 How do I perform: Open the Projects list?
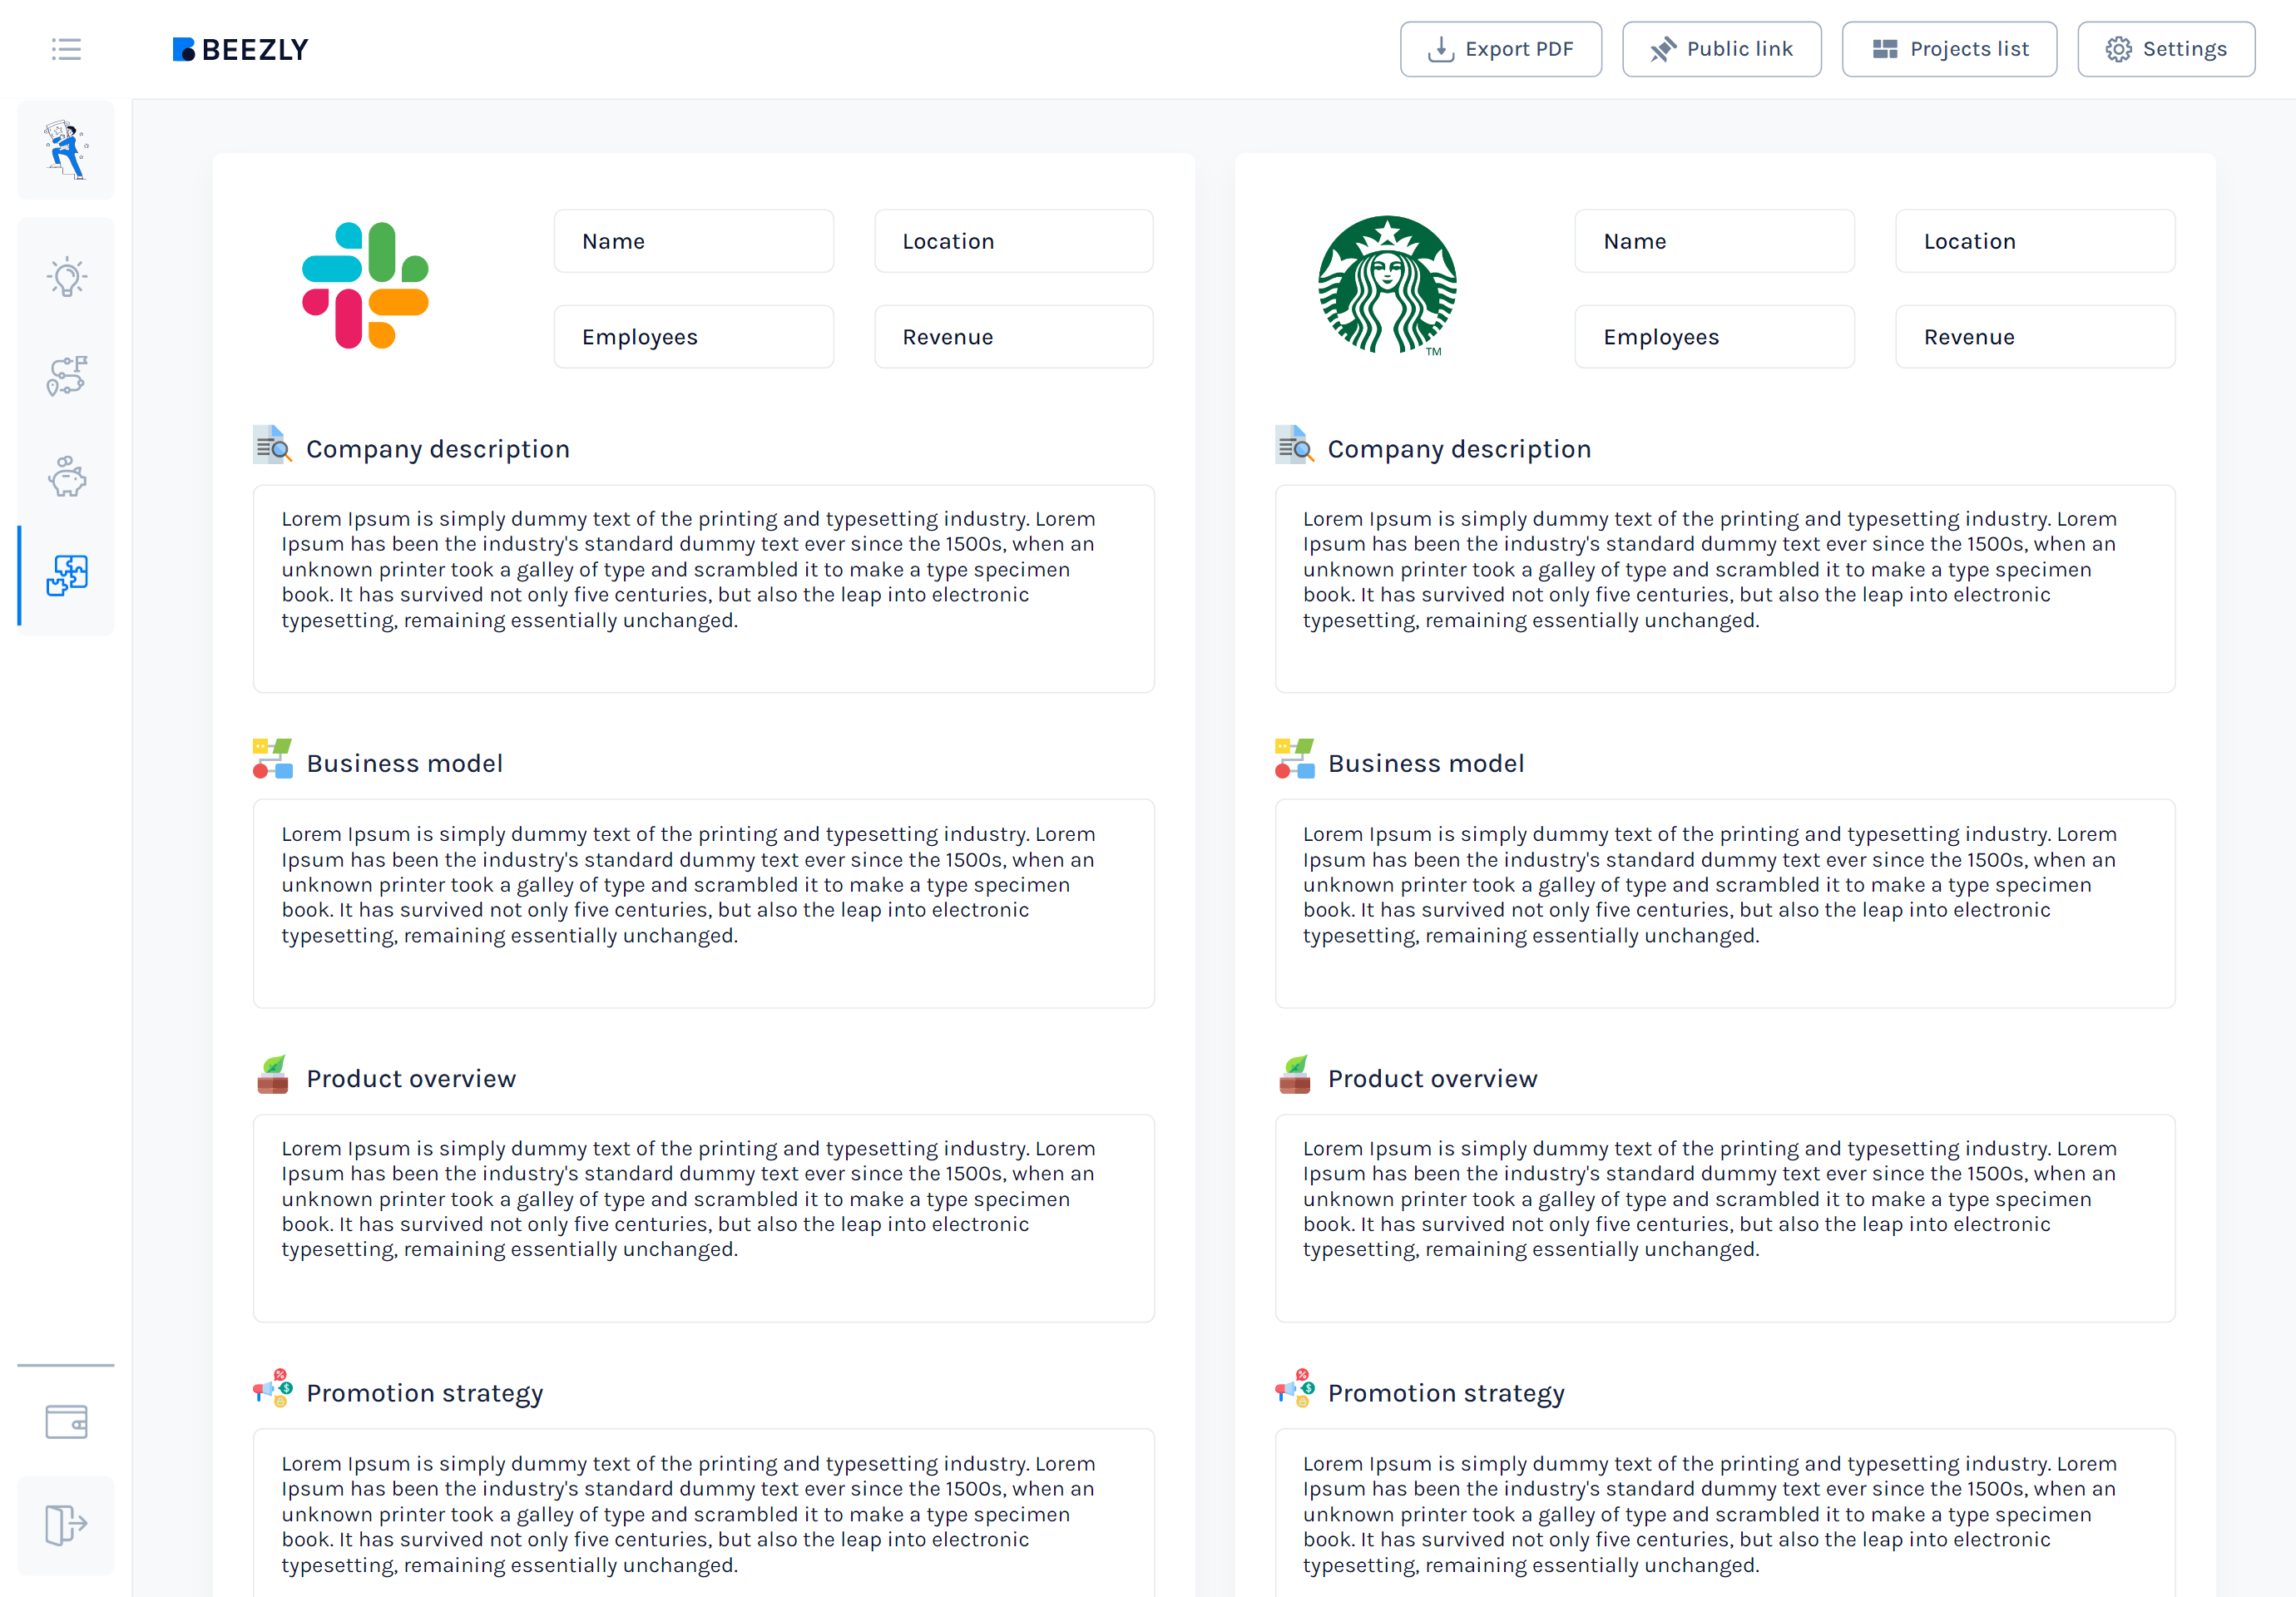click(1949, 48)
